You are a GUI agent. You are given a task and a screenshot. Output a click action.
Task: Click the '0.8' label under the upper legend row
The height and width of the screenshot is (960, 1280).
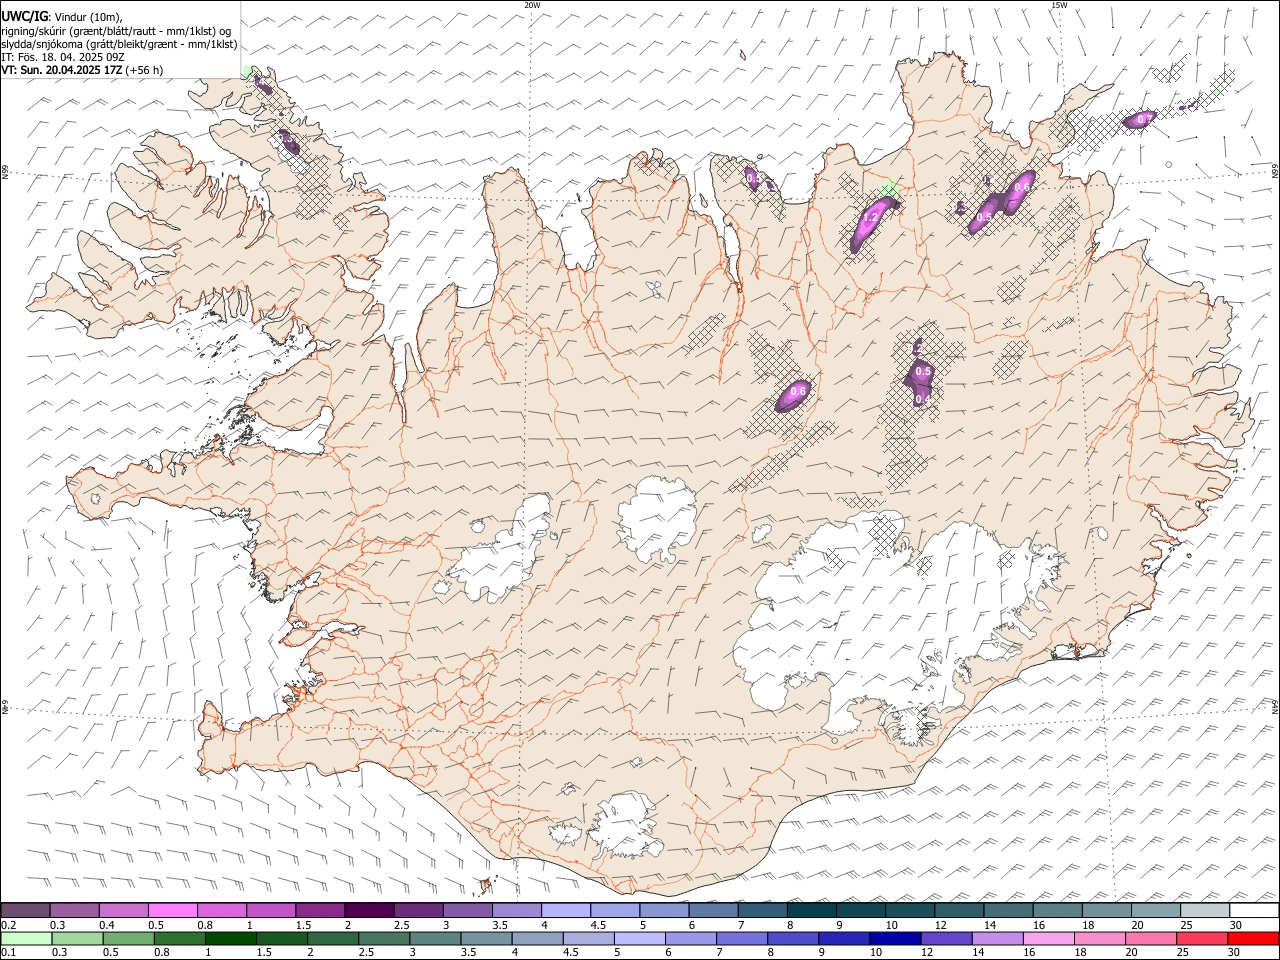click(205, 925)
